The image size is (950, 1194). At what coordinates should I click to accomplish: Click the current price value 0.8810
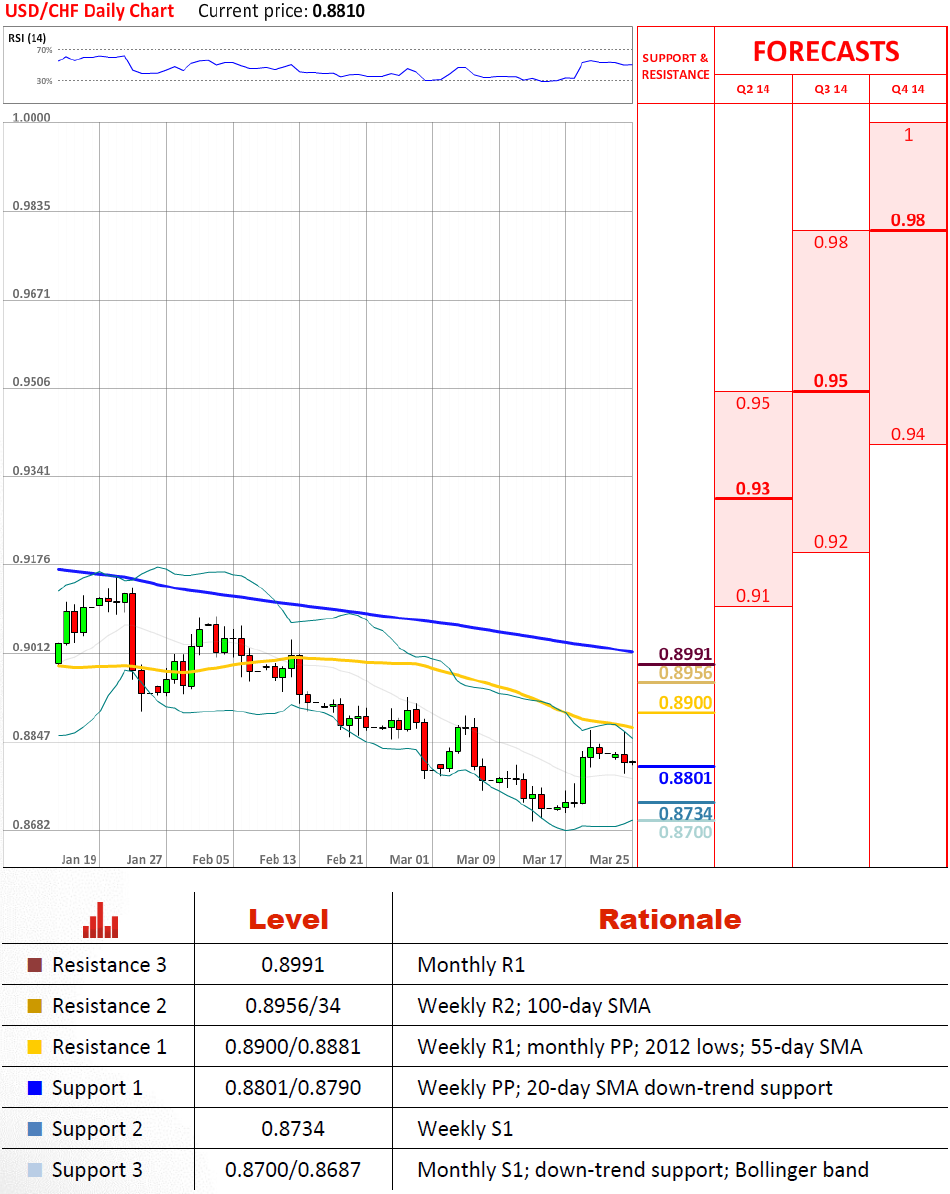click(x=338, y=11)
